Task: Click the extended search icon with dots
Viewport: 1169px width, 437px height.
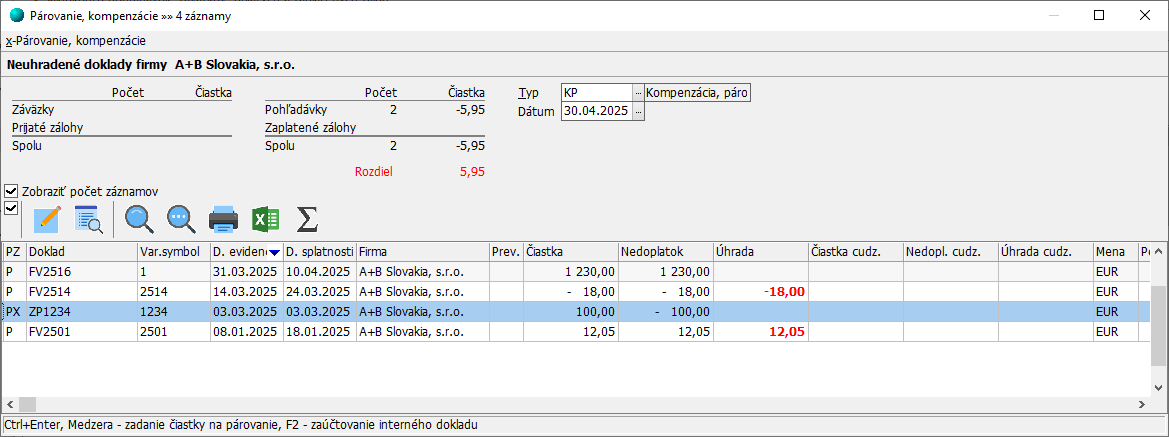Action: point(181,219)
